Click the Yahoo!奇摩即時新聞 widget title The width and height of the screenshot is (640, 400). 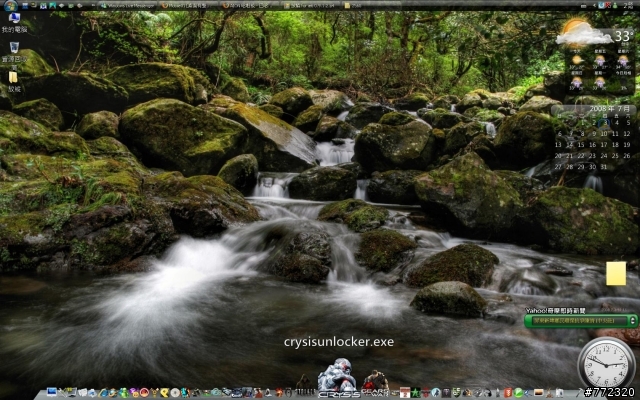555,311
